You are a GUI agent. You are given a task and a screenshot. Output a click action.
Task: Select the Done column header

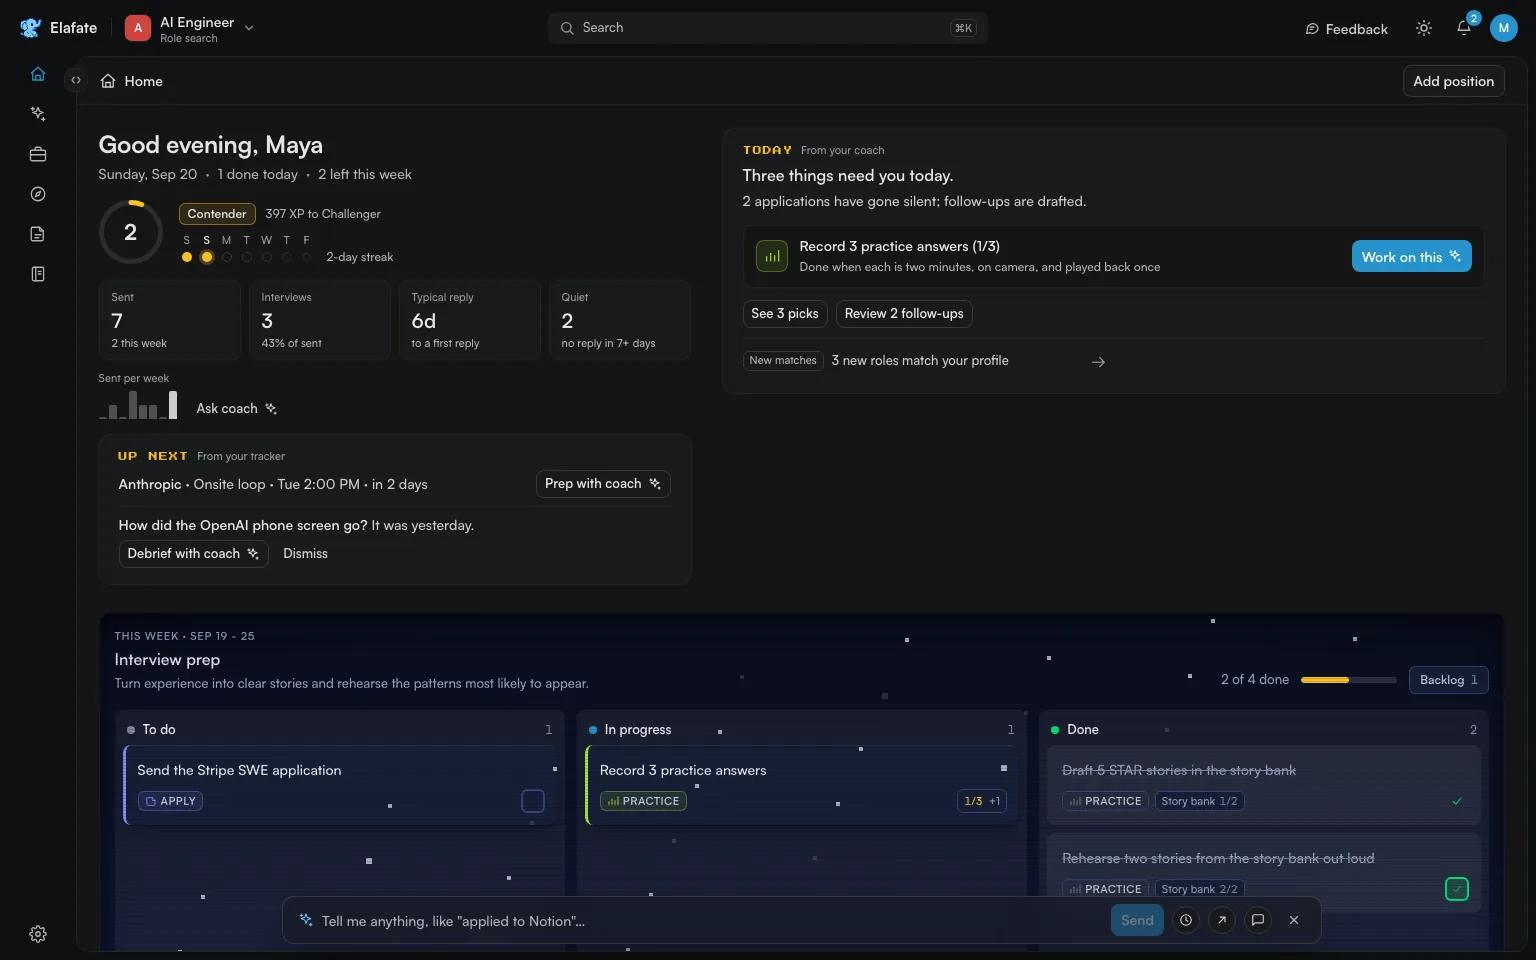point(1263,730)
